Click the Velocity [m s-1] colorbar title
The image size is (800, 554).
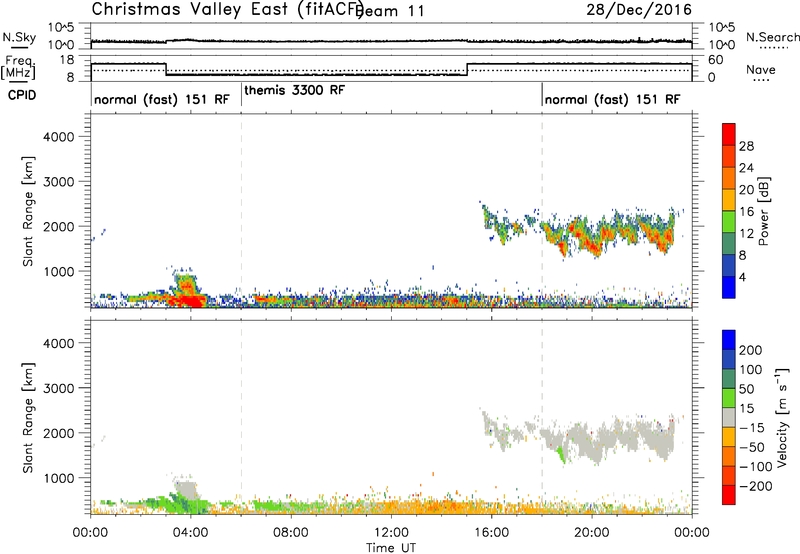[782, 417]
